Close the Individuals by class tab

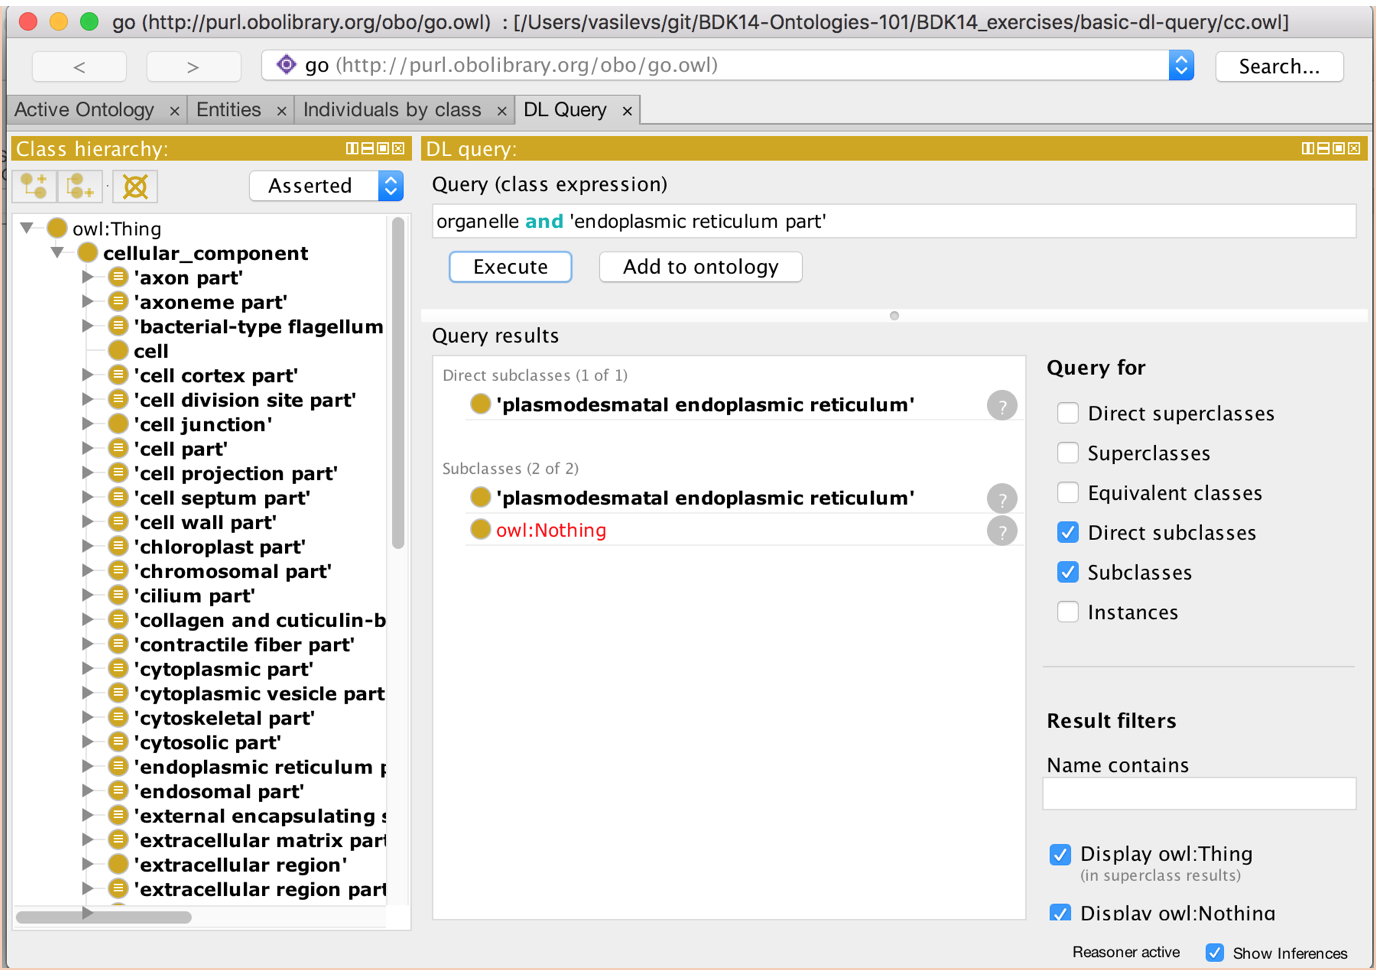coord(501,111)
